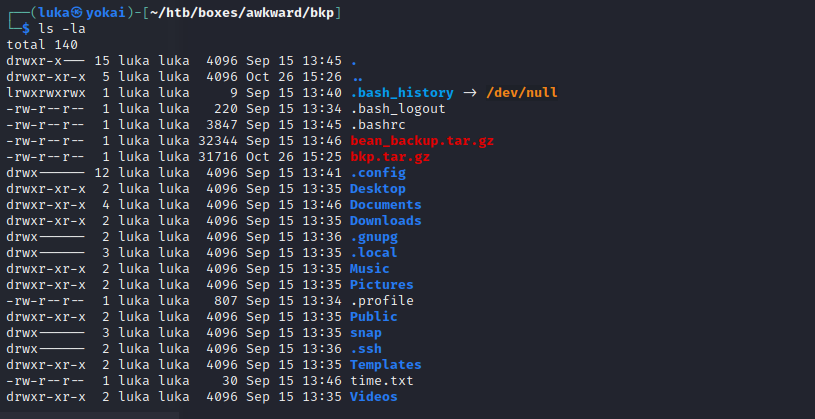Click the time.txt filename
The height and width of the screenshot is (419, 815).
click(x=381, y=381)
